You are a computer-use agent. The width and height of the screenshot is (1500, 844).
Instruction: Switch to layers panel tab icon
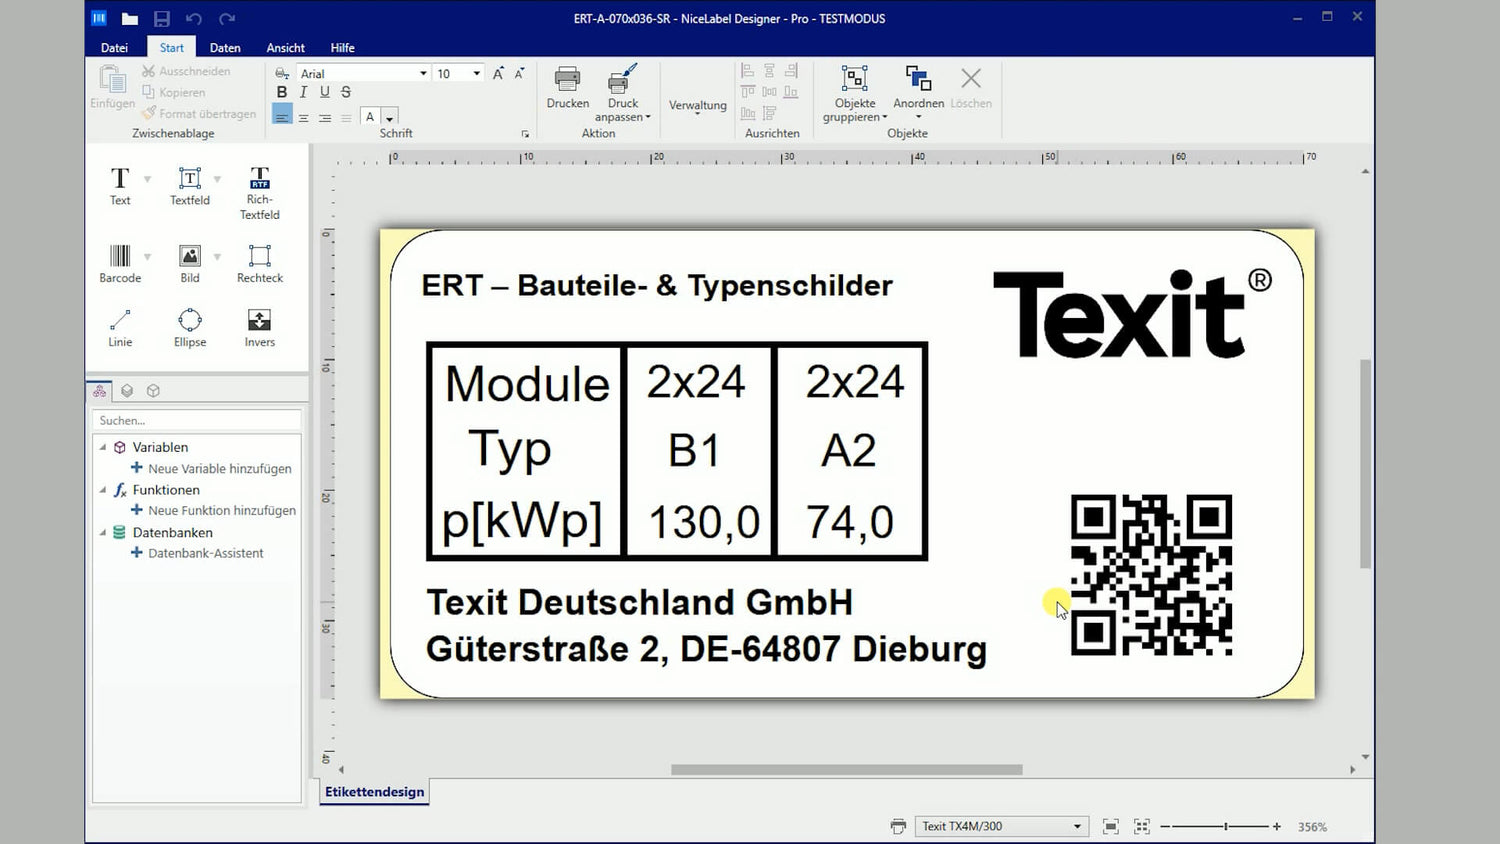[x=127, y=391]
